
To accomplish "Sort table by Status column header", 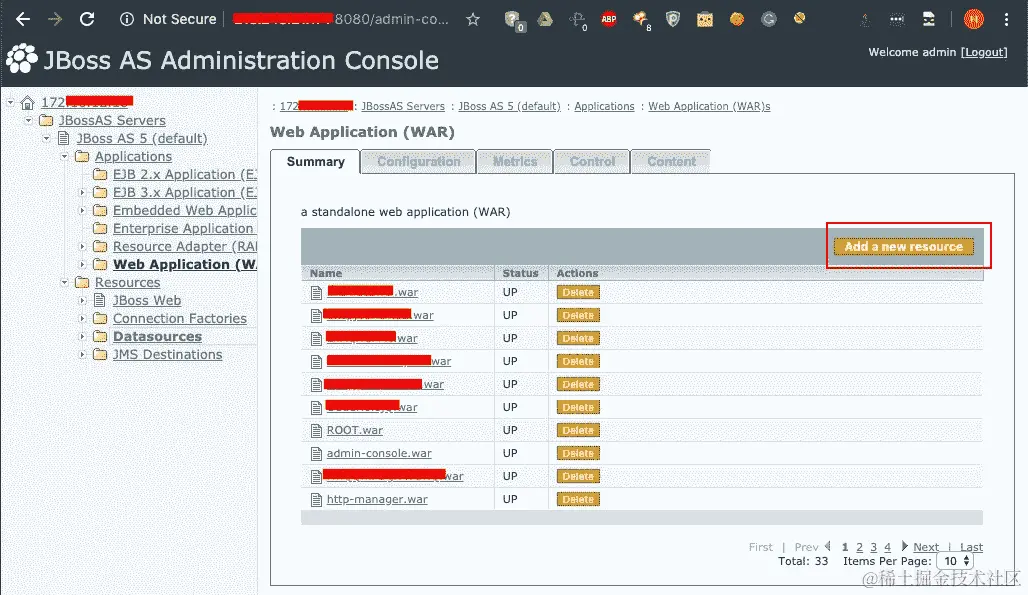I will point(520,273).
